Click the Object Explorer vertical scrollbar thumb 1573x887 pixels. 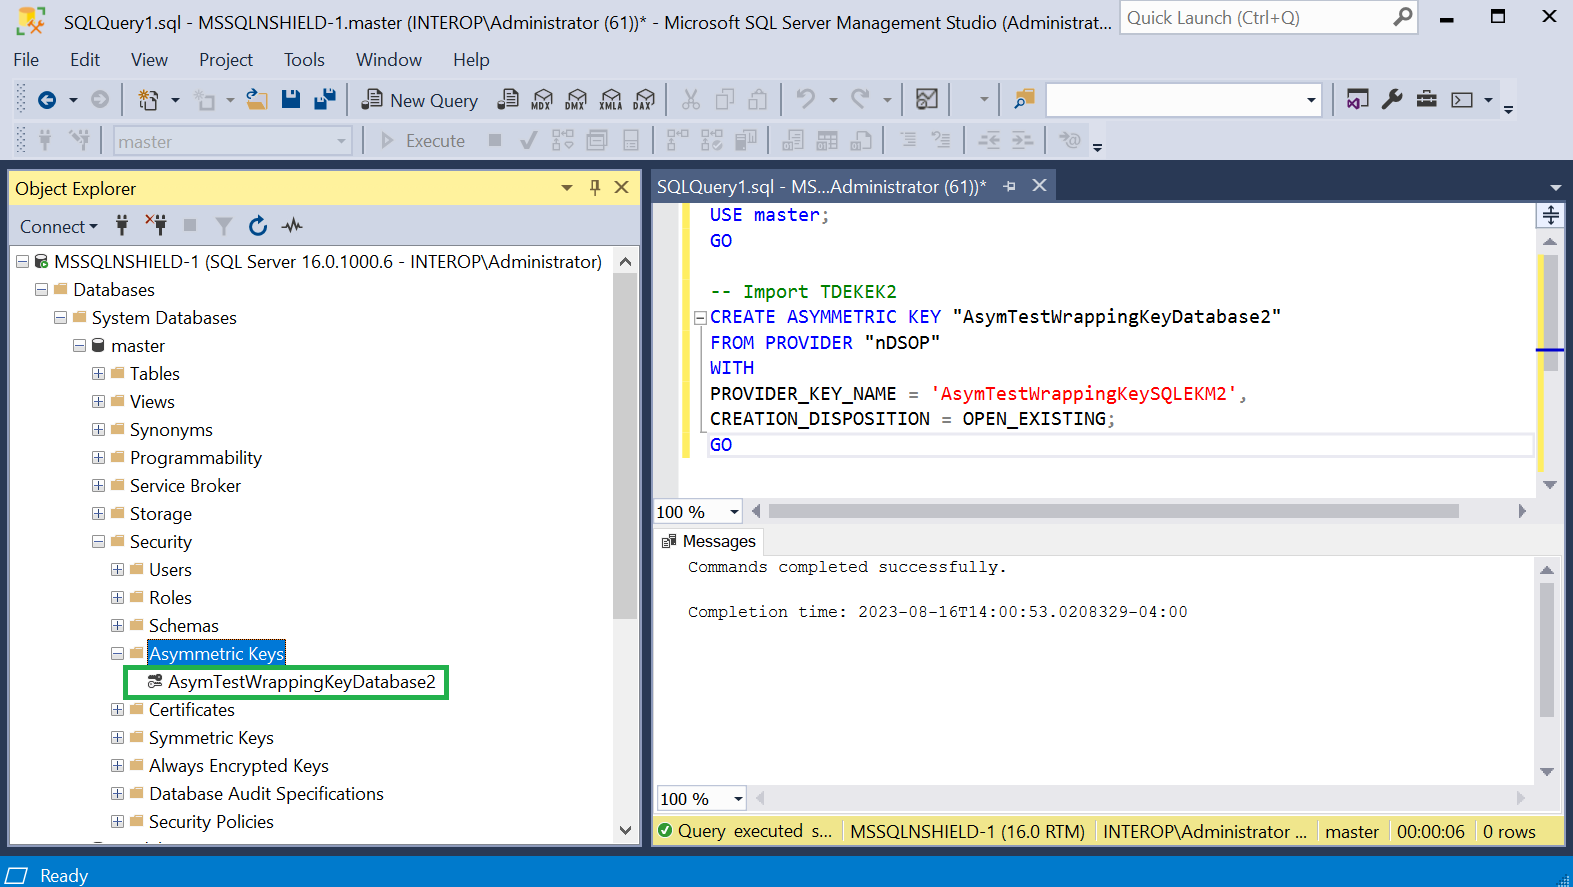click(x=625, y=445)
